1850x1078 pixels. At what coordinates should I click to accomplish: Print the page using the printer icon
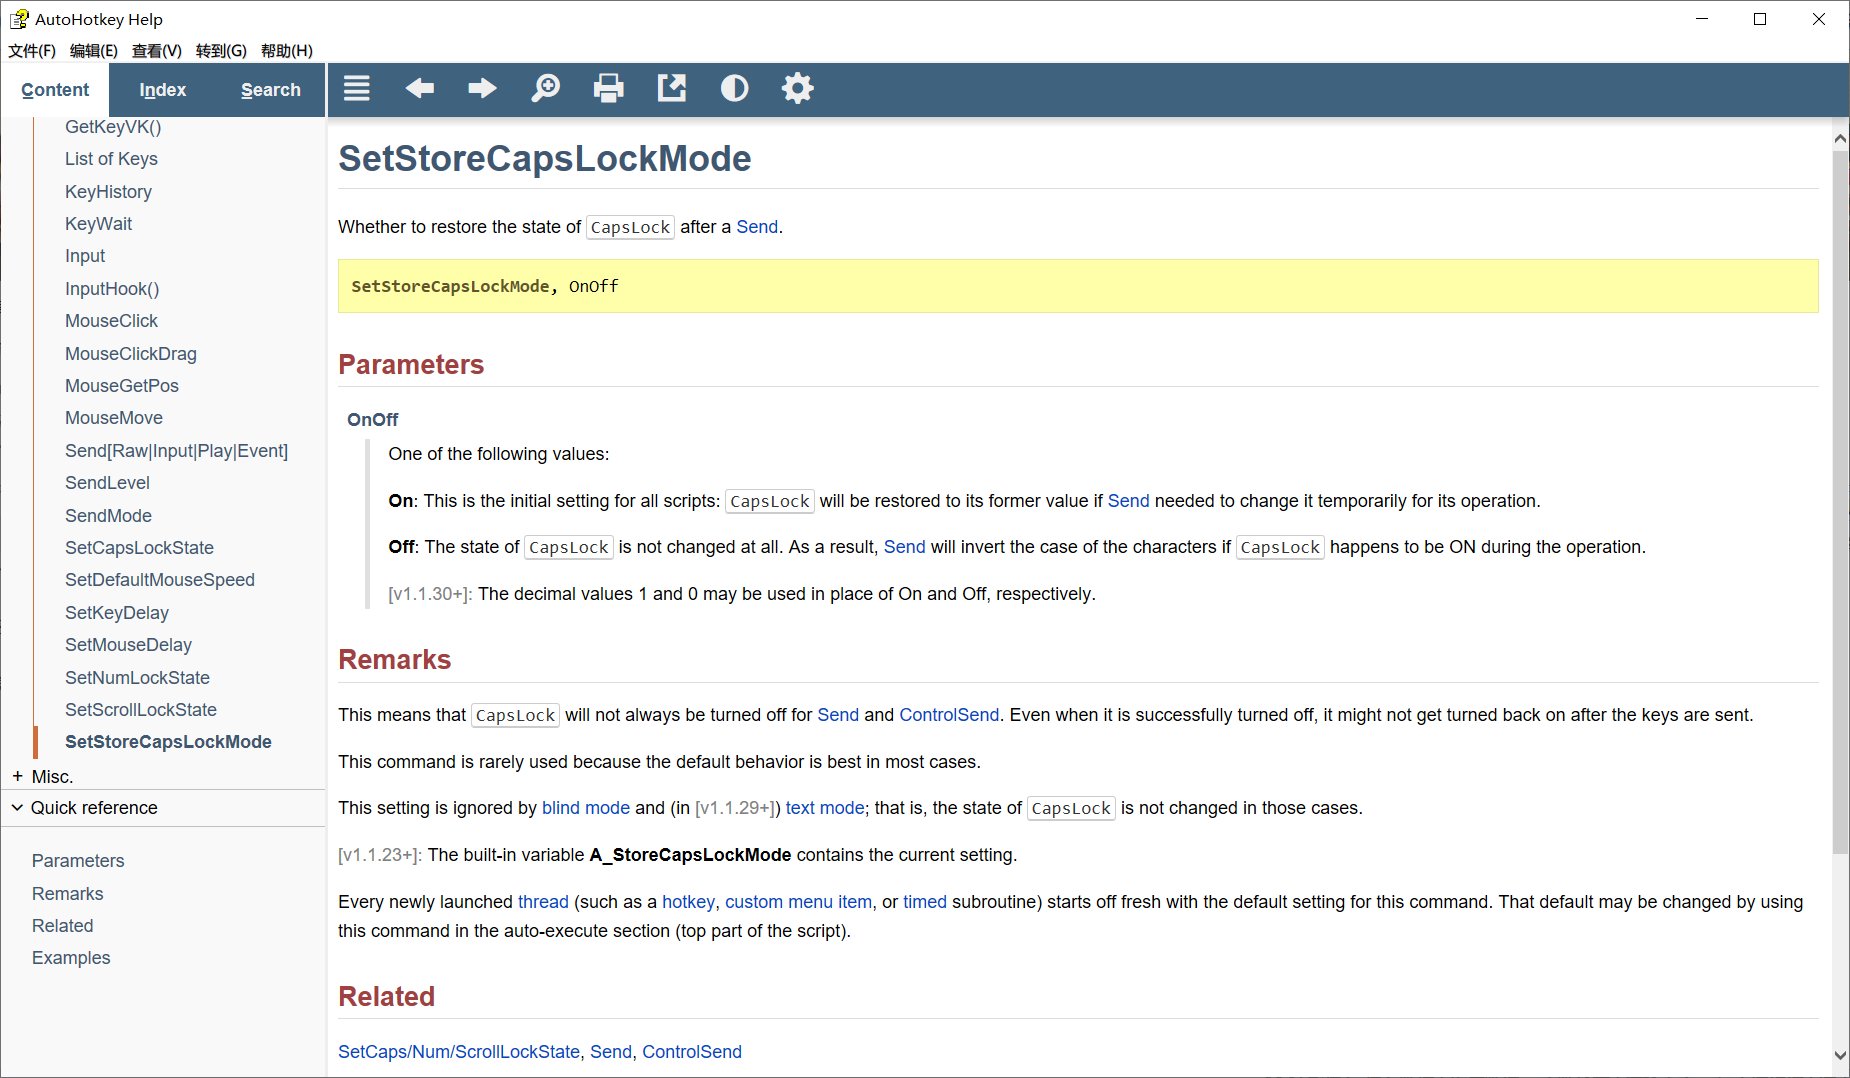pos(608,89)
